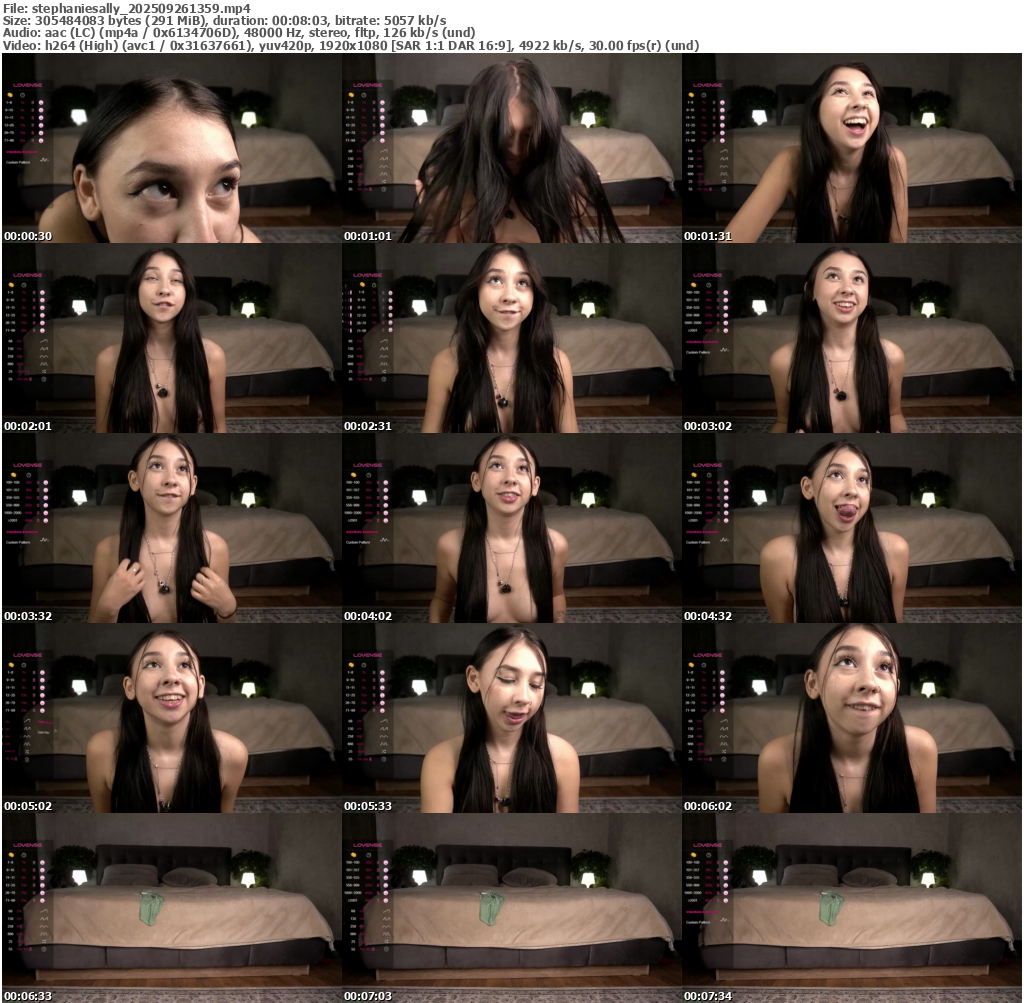Open the final frame at 00:07:34
Image resolution: width=1024 pixels, height=1003 pixels.
(851, 908)
